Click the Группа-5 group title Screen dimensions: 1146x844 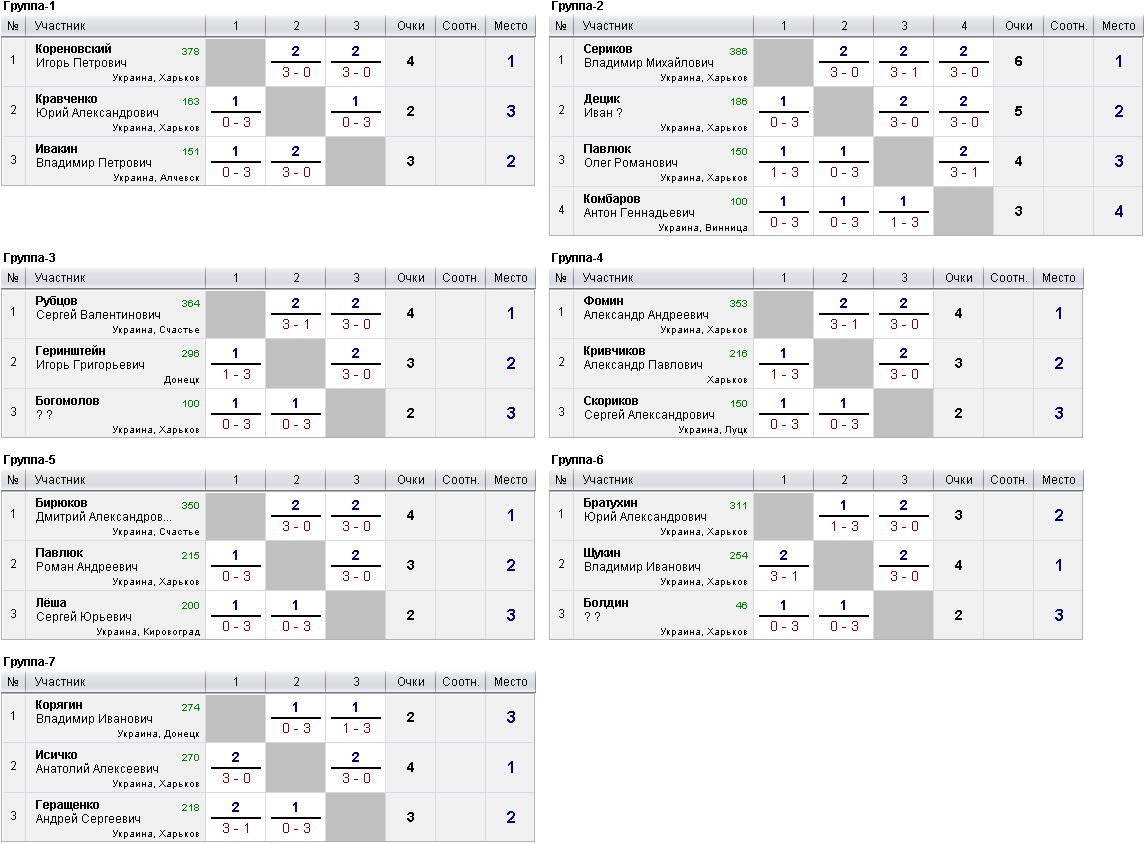(29, 460)
